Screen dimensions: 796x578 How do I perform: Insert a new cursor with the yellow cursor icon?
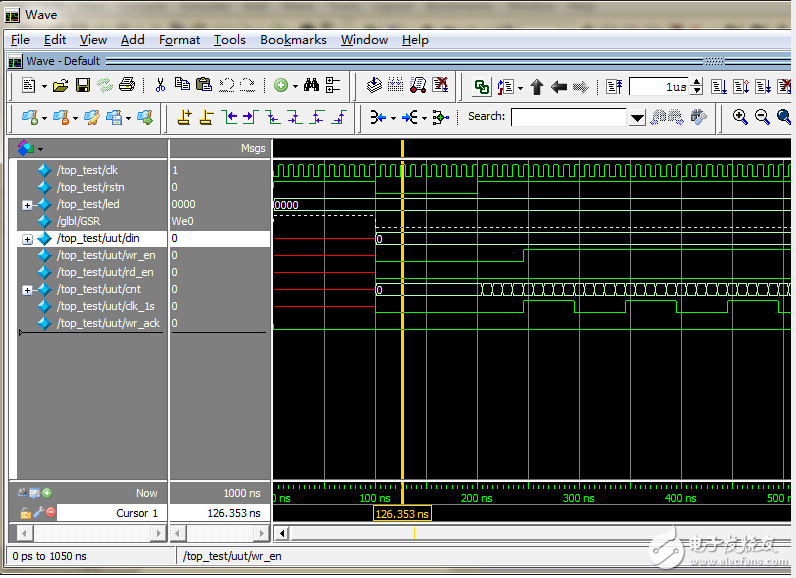pyautogui.click(x=184, y=117)
